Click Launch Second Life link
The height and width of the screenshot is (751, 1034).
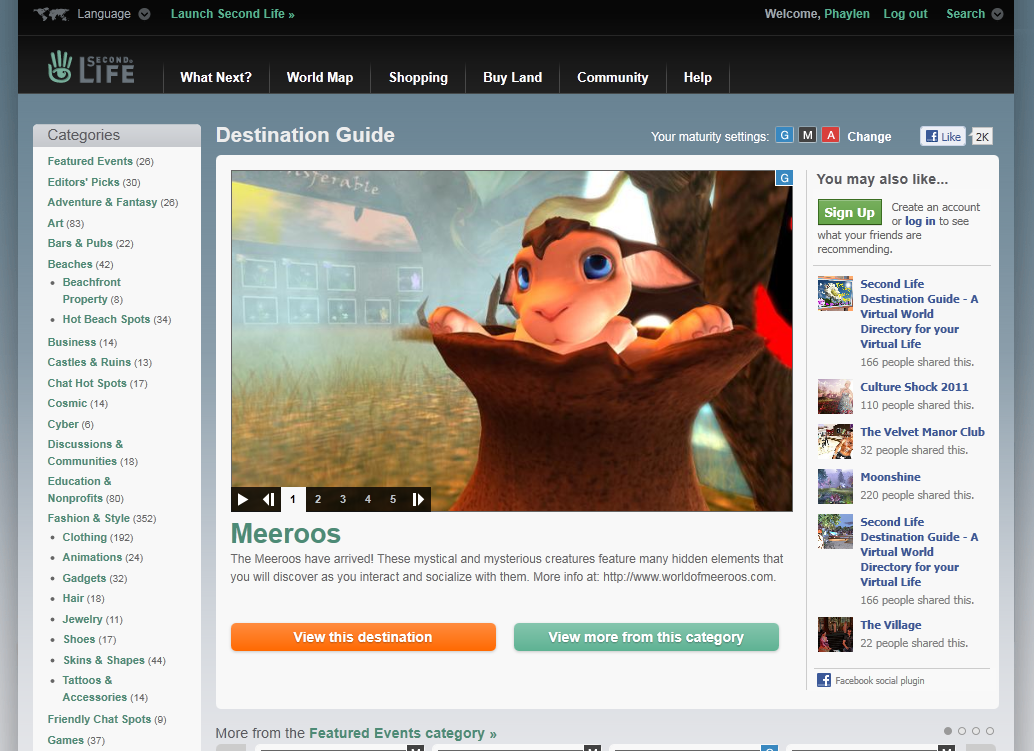coord(233,14)
